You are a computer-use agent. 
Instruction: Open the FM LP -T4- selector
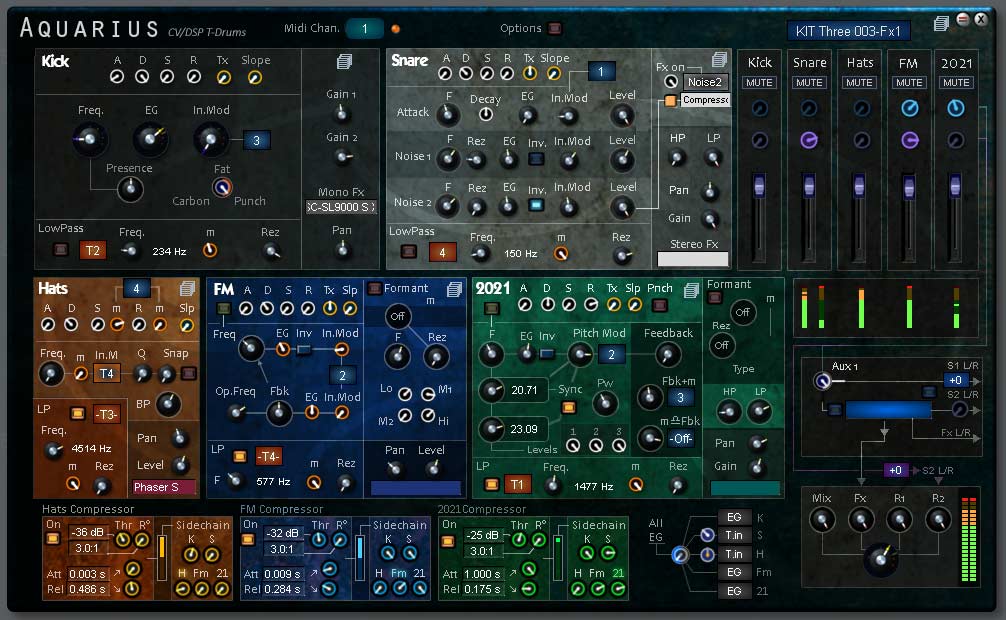pos(269,456)
